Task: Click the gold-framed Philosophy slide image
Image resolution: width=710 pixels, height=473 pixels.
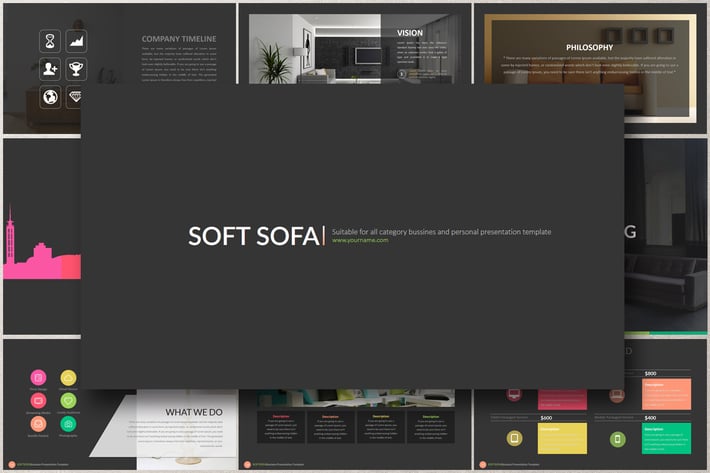Action: point(590,50)
